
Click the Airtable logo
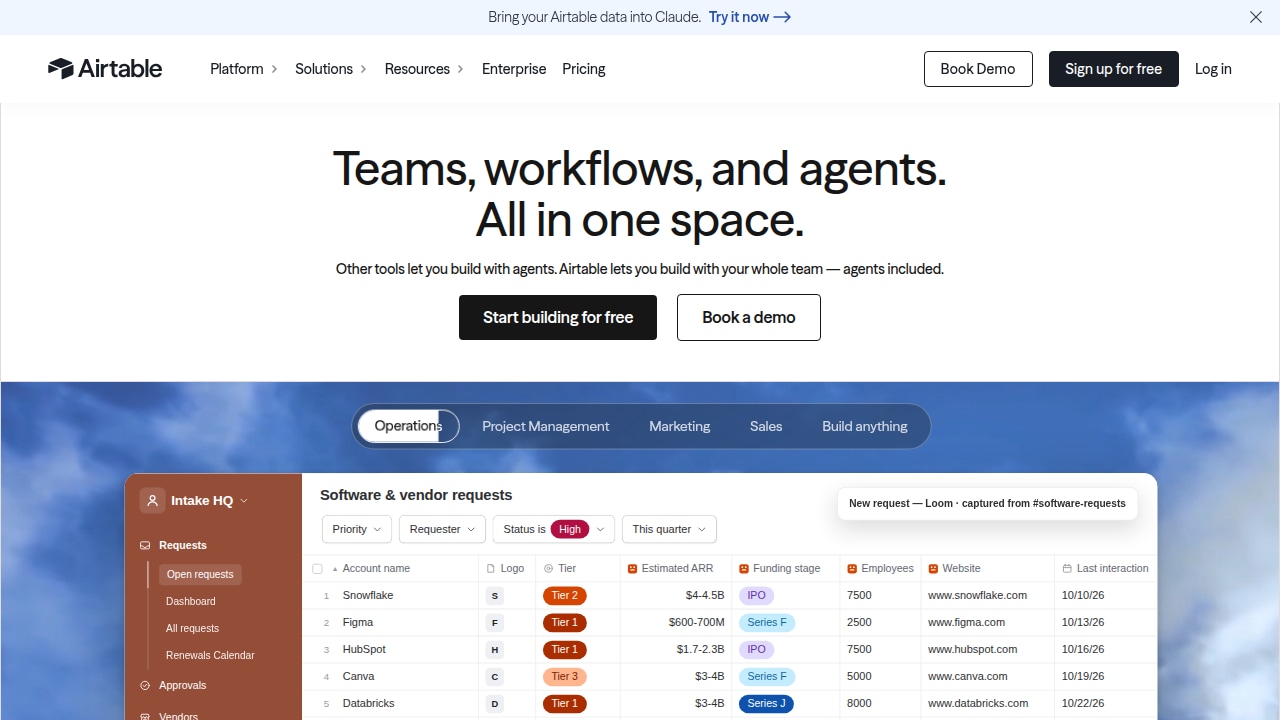click(105, 68)
